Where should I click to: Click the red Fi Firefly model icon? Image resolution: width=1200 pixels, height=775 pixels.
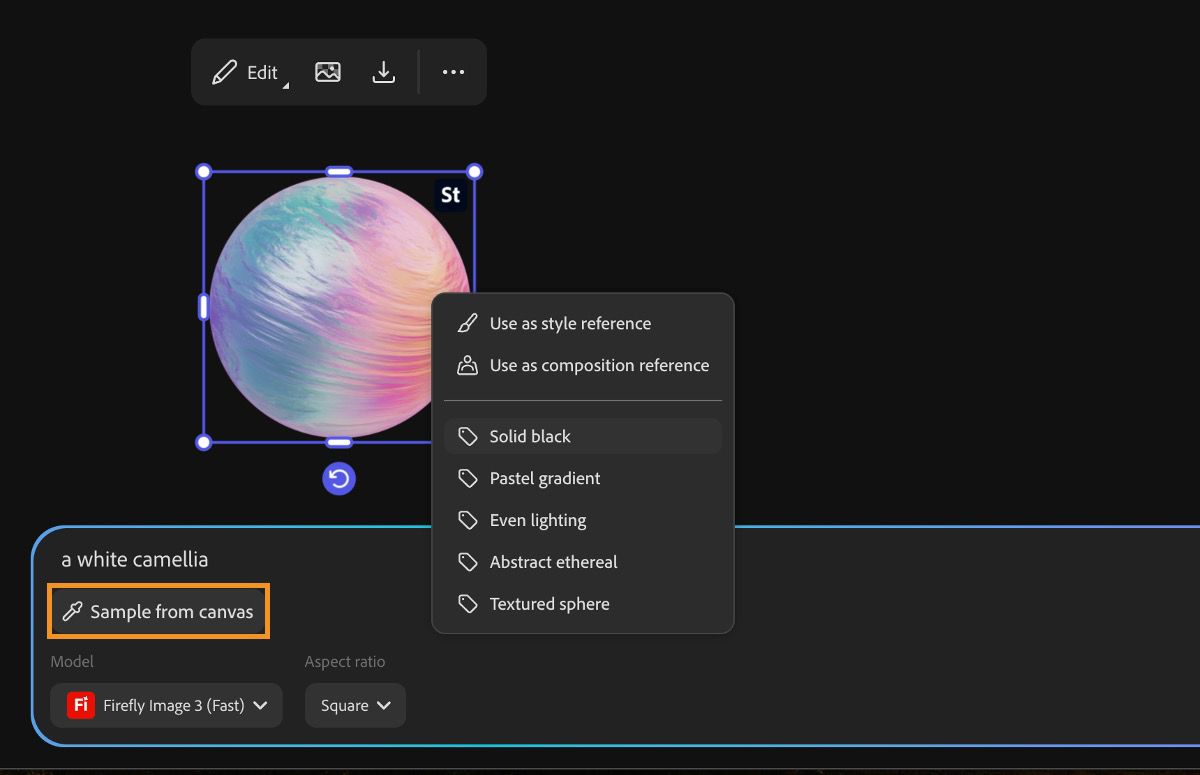80,705
